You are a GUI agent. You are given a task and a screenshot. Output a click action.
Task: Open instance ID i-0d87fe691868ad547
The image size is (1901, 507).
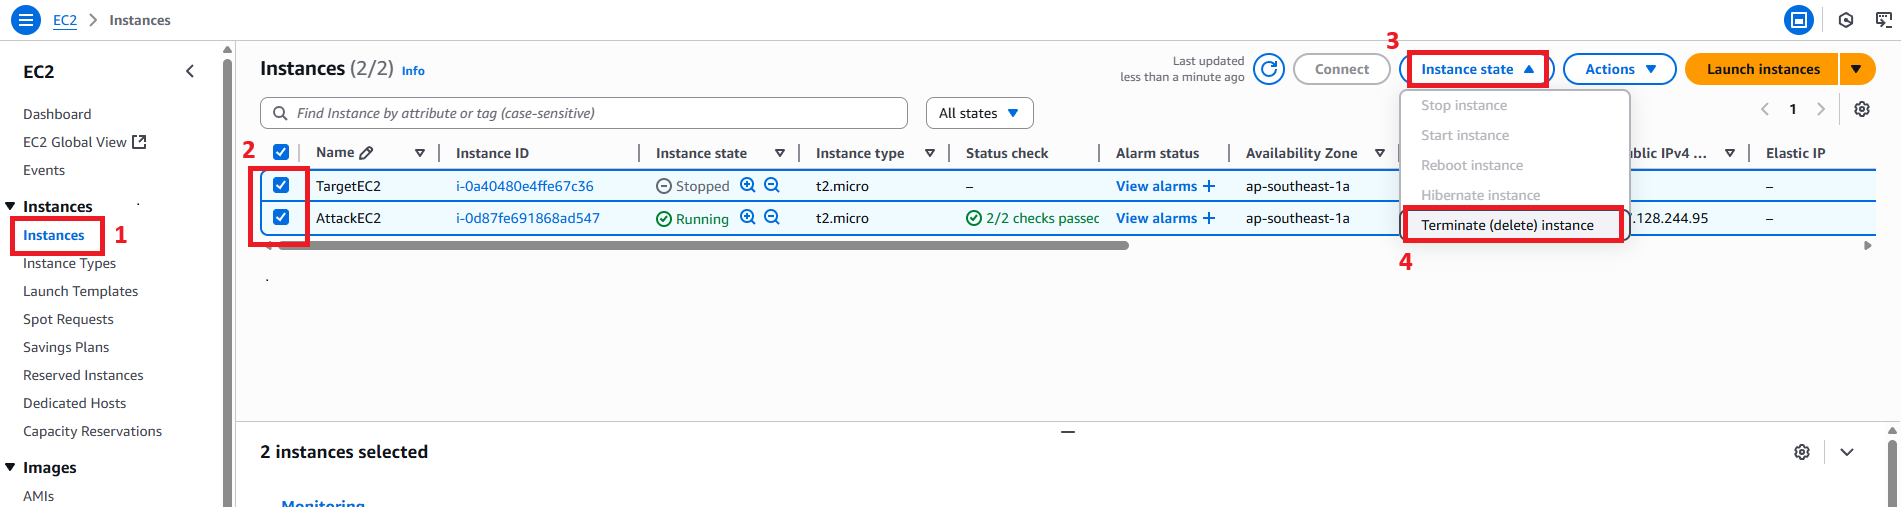tap(528, 218)
